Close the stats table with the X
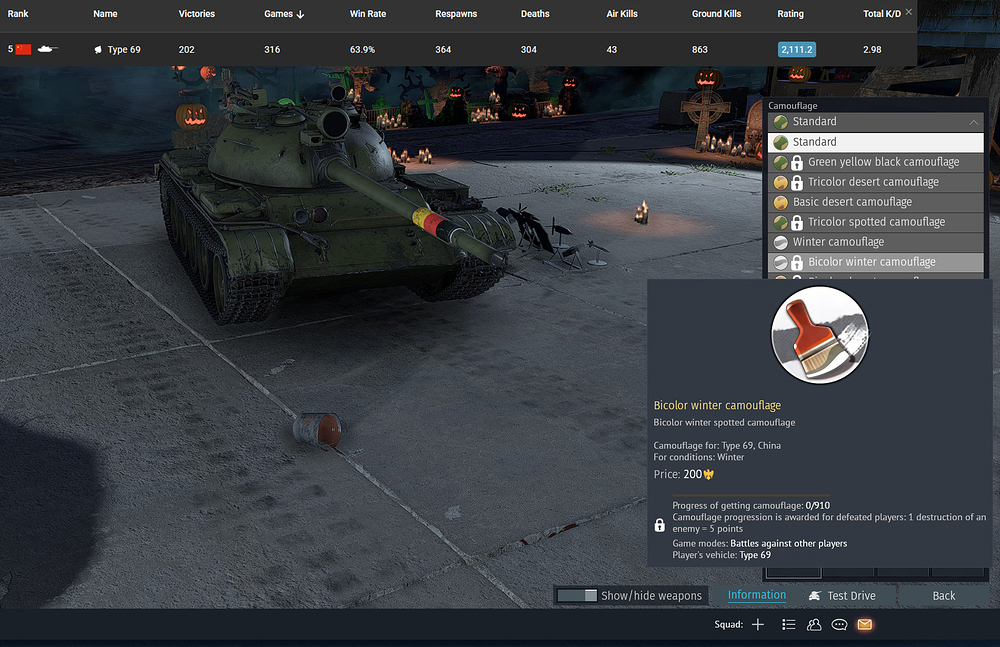Image resolution: width=1000 pixels, height=647 pixels. (x=909, y=11)
